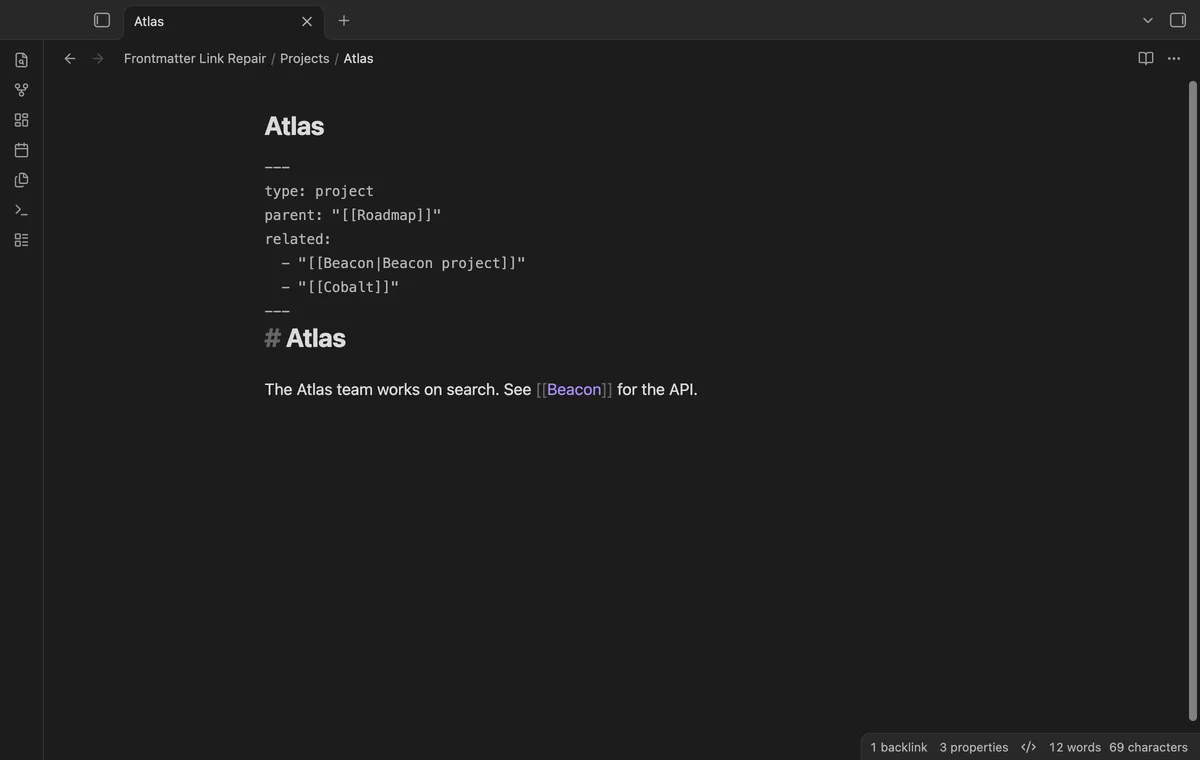This screenshot has height=760, width=1200.
Task: Open a new tab with plus icon
Action: (x=344, y=20)
